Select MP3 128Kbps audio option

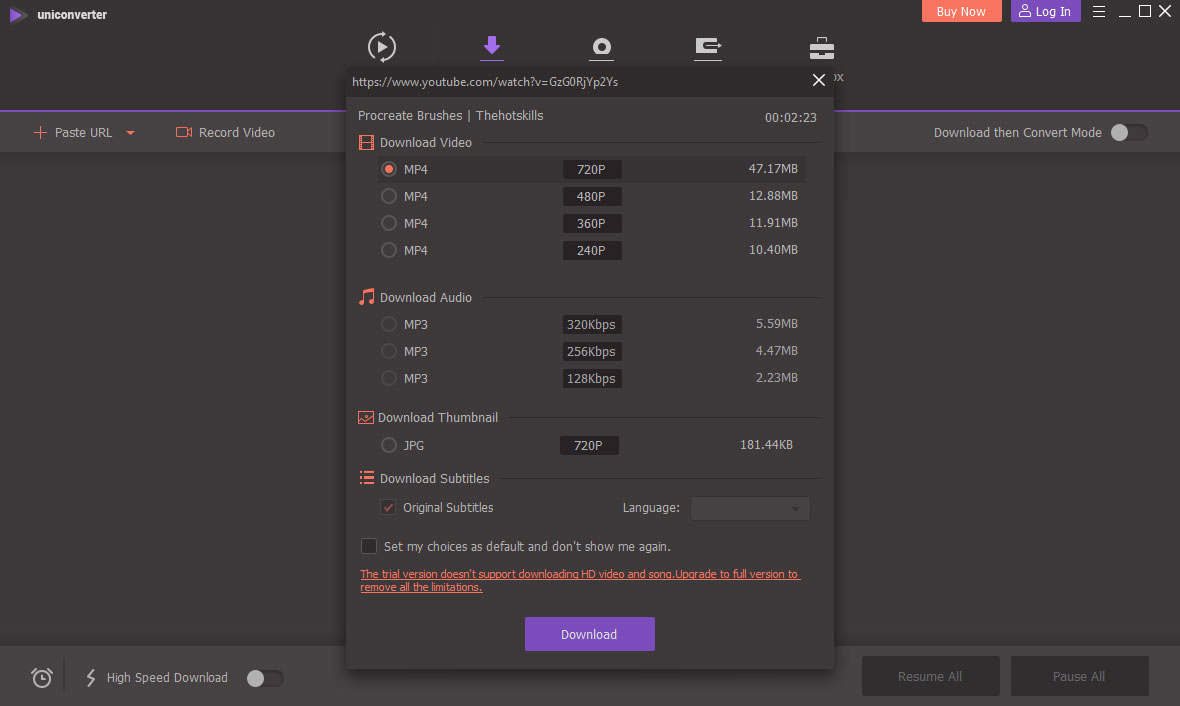pos(388,378)
